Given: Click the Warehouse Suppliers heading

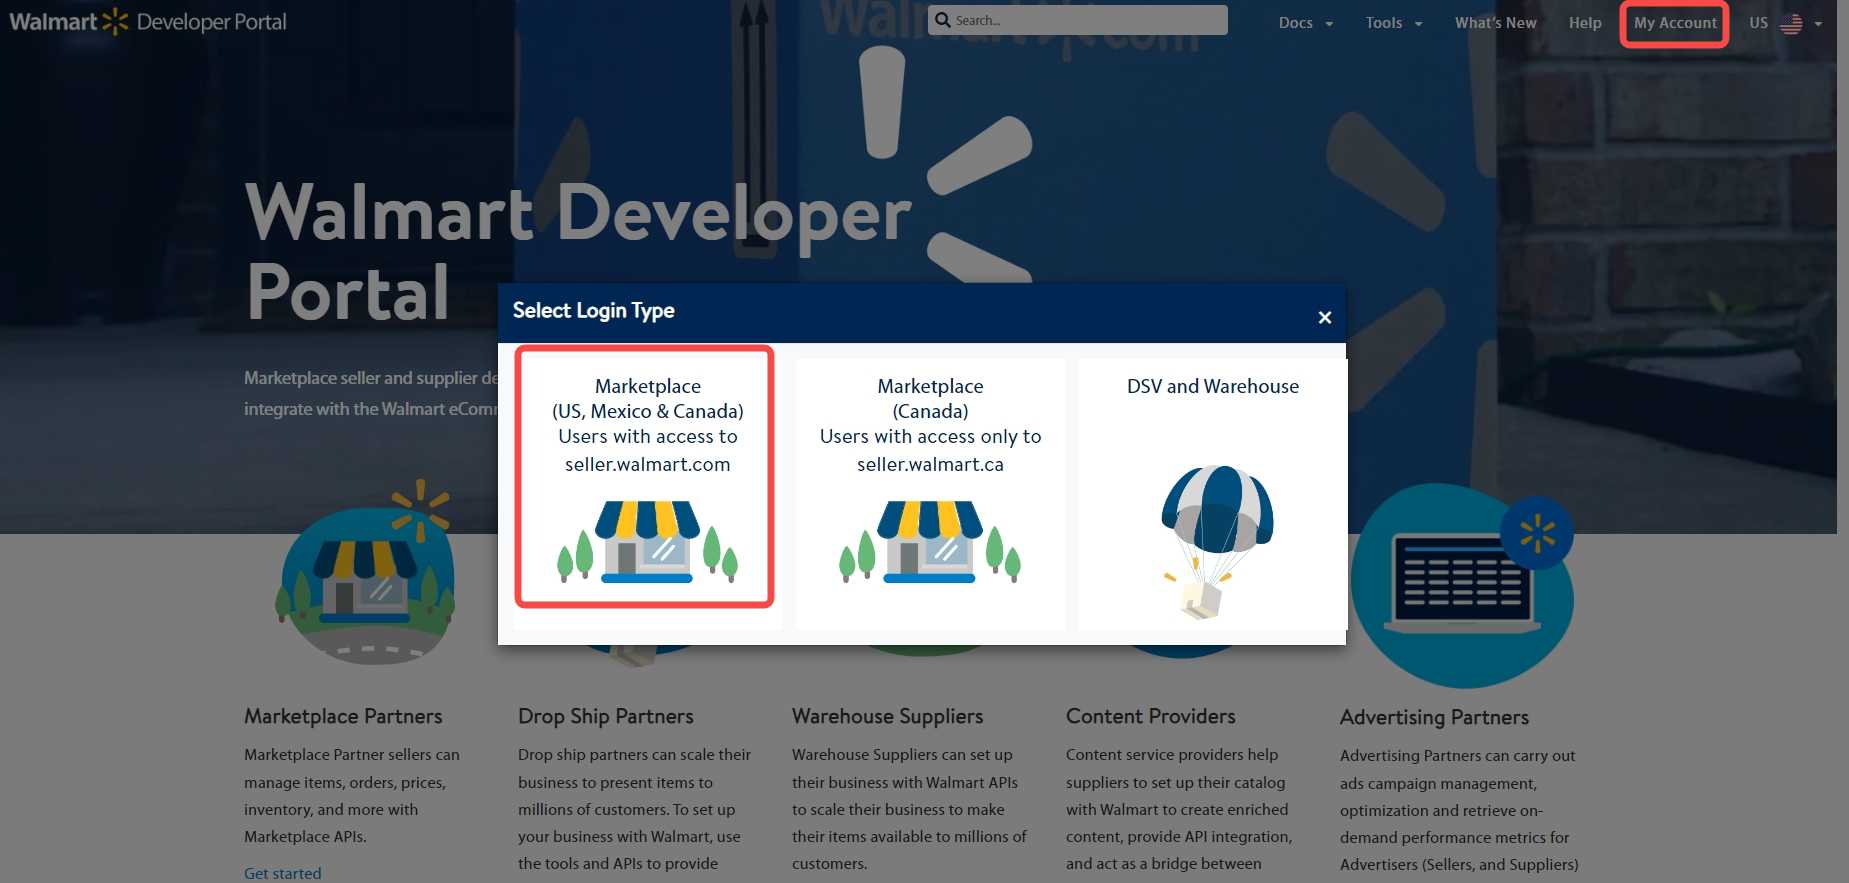Looking at the screenshot, I should tap(888, 716).
